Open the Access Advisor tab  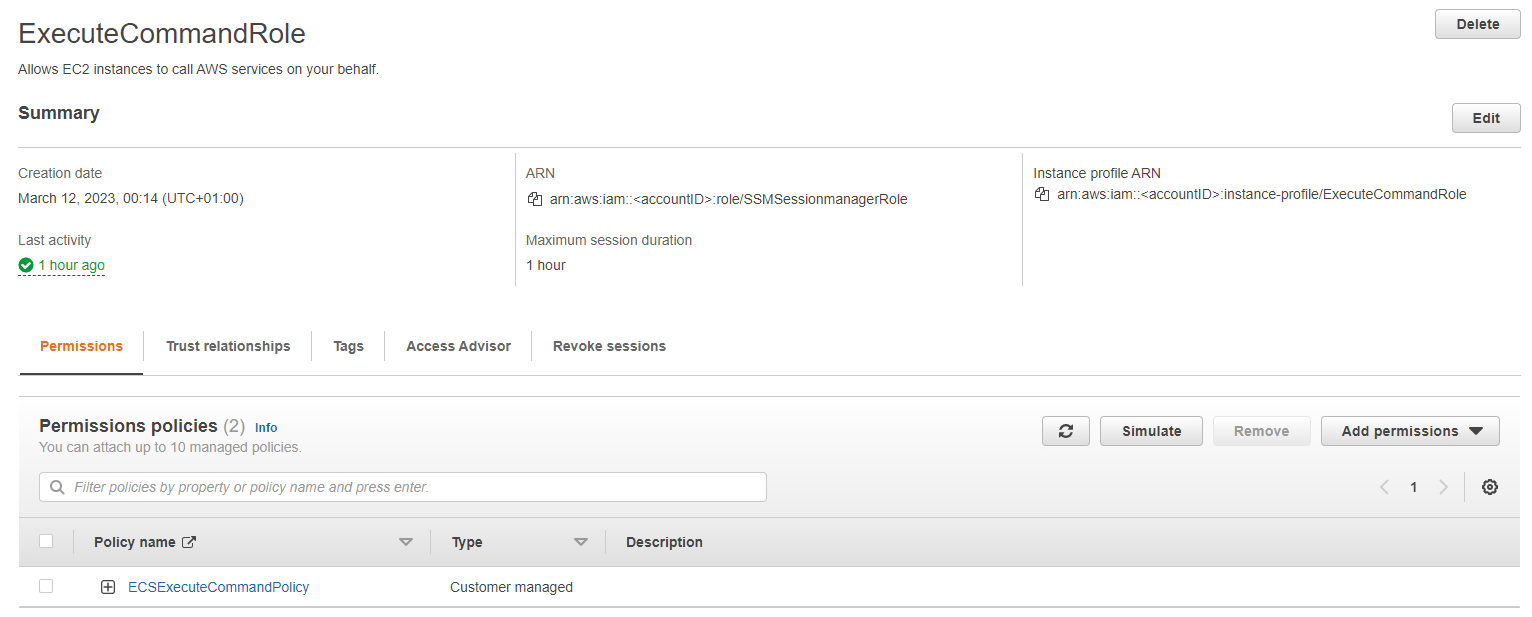pyautogui.click(x=458, y=346)
